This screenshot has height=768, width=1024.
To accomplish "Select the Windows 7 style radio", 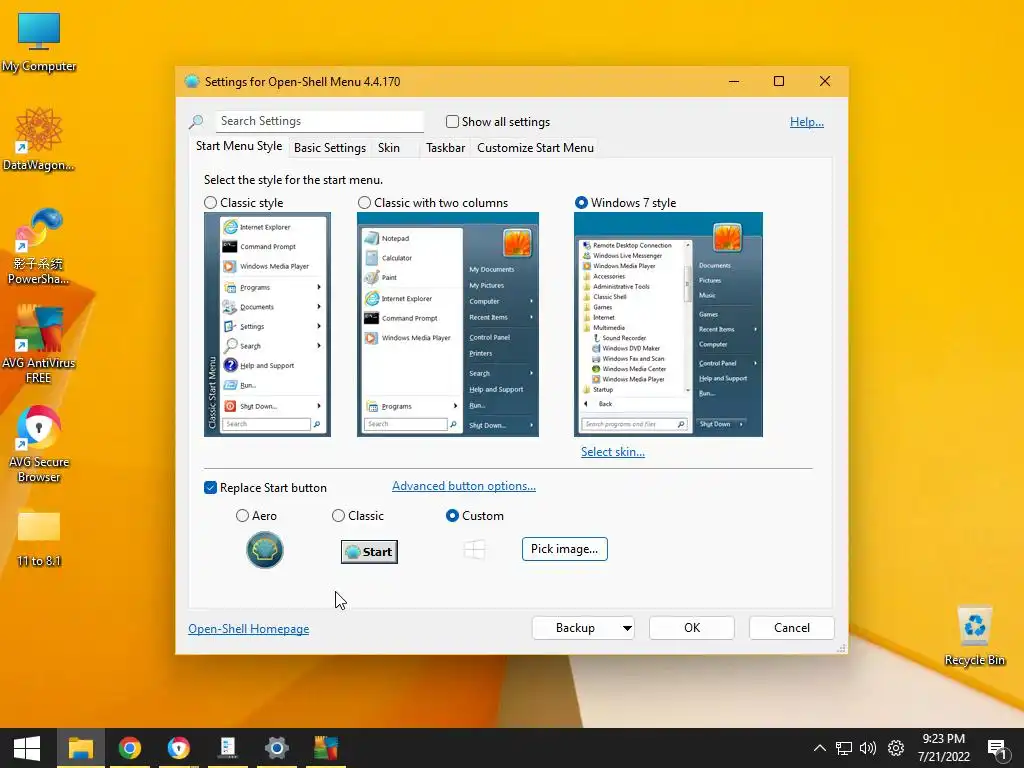I will point(581,203).
